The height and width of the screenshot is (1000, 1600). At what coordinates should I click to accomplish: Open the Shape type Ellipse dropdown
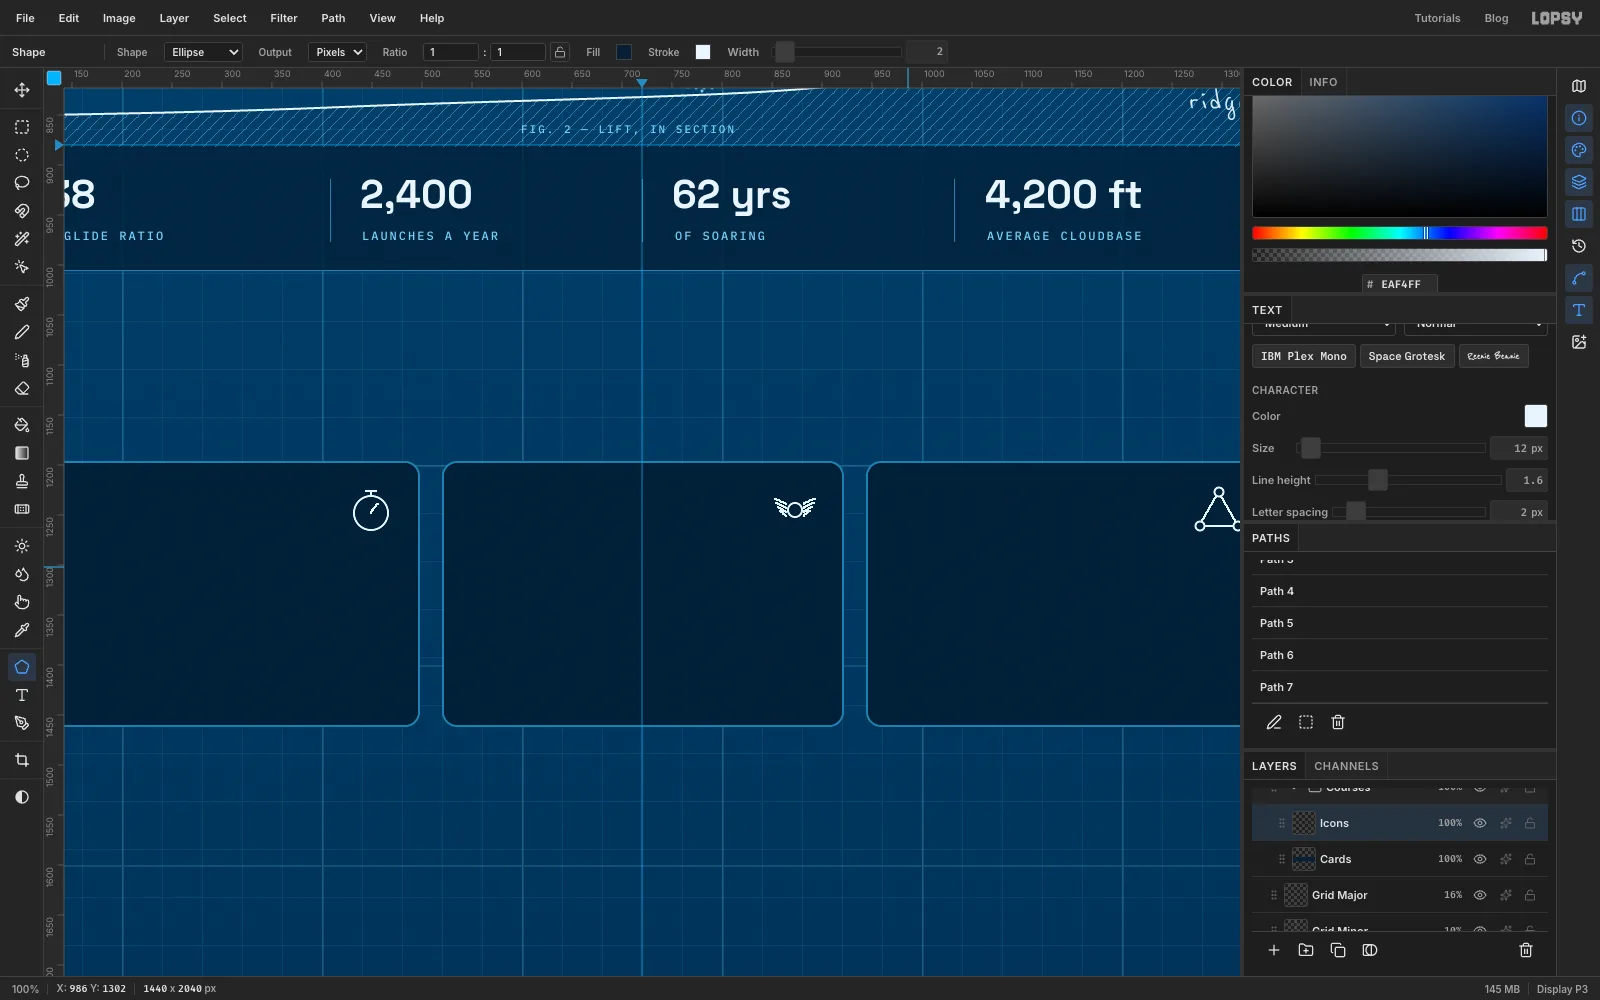(204, 52)
